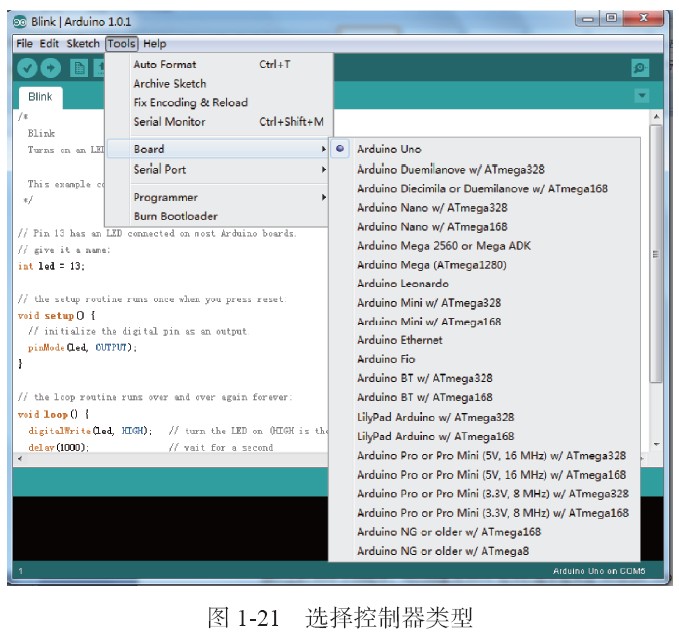The height and width of the screenshot is (635, 679).
Task: Choose LilyPad Arduino w/ ATmega328
Action: pyautogui.click(x=485, y=417)
